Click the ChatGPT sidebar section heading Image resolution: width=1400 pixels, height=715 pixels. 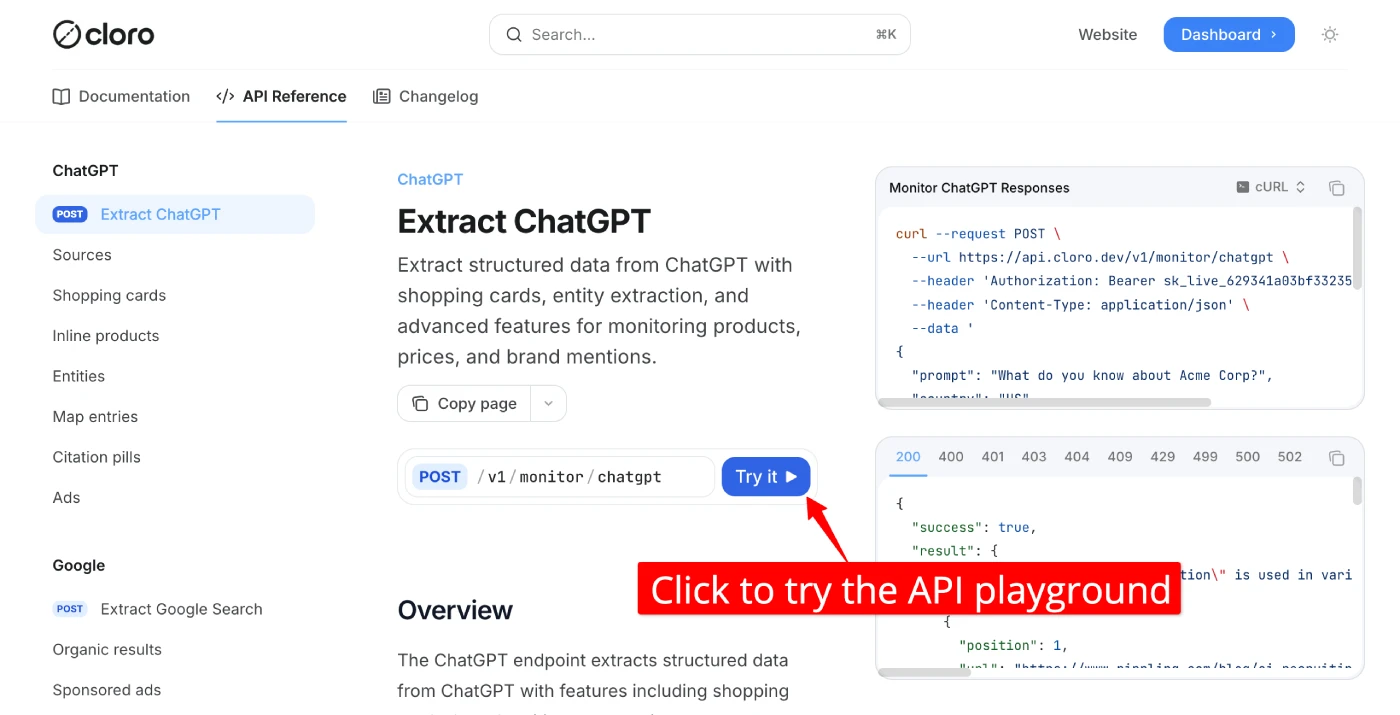click(x=85, y=171)
